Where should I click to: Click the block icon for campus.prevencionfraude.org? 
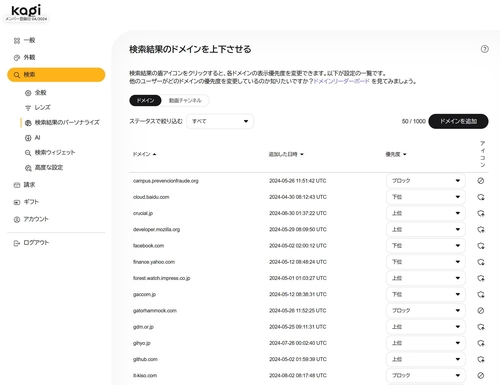[480, 181]
